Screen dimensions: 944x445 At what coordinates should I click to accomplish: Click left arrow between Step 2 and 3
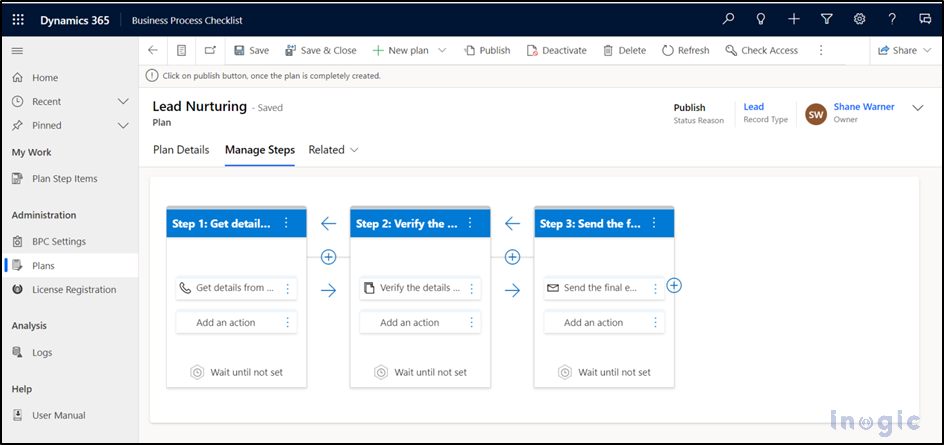coord(512,224)
